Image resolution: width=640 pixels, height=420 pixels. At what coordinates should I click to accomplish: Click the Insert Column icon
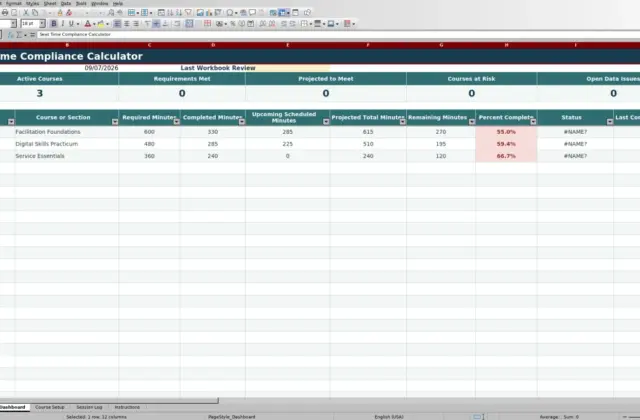point(144,13)
